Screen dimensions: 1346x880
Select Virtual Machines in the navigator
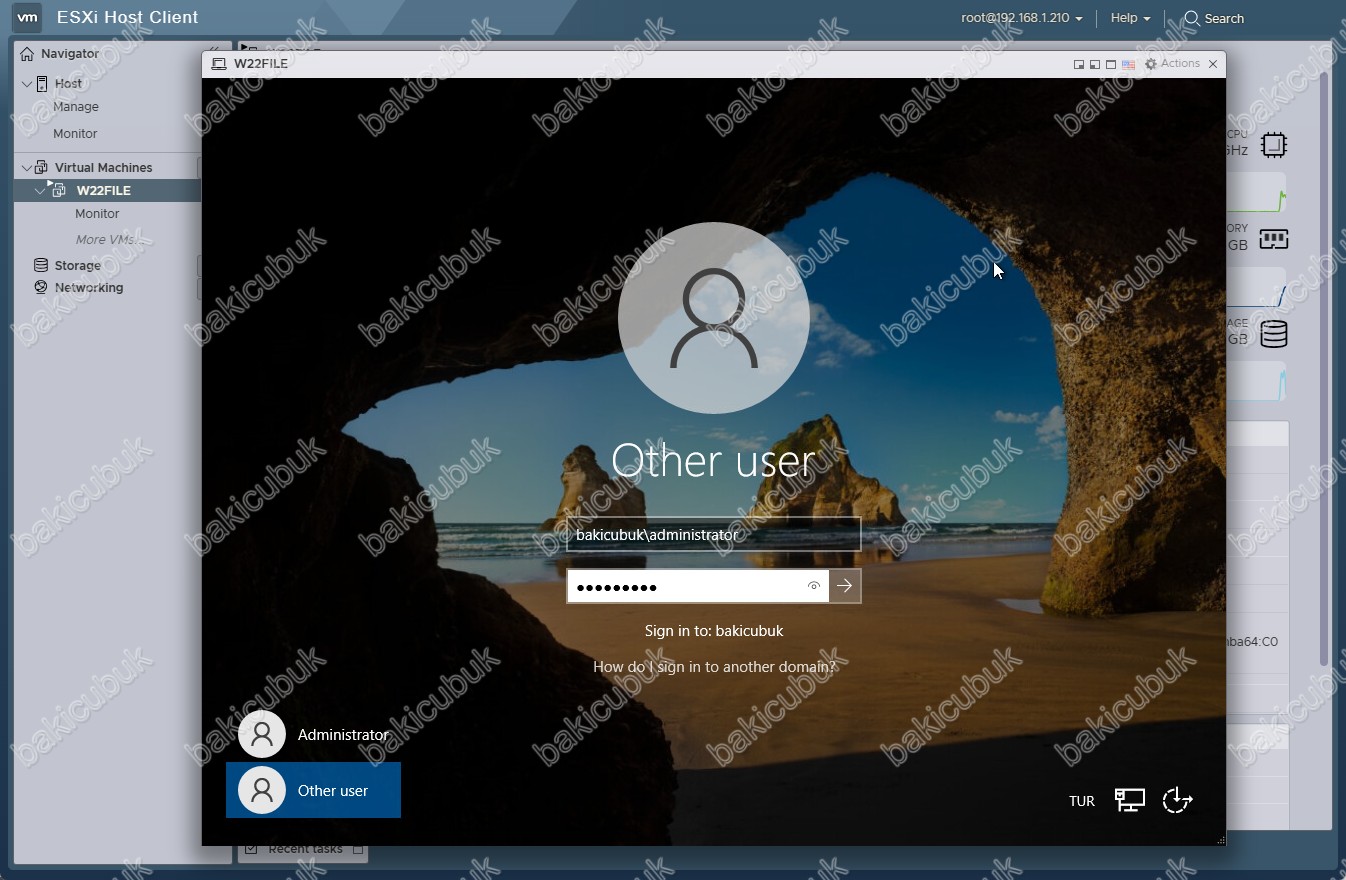pyautogui.click(x=103, y=168)
